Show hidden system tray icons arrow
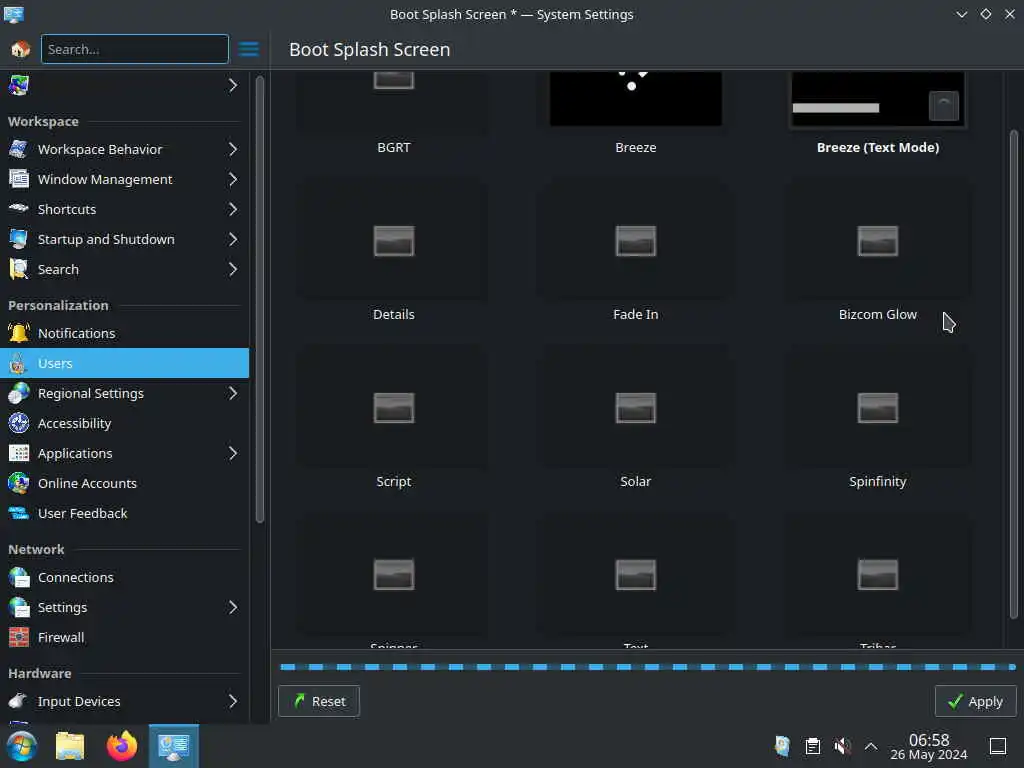 [x=871, y=746]
